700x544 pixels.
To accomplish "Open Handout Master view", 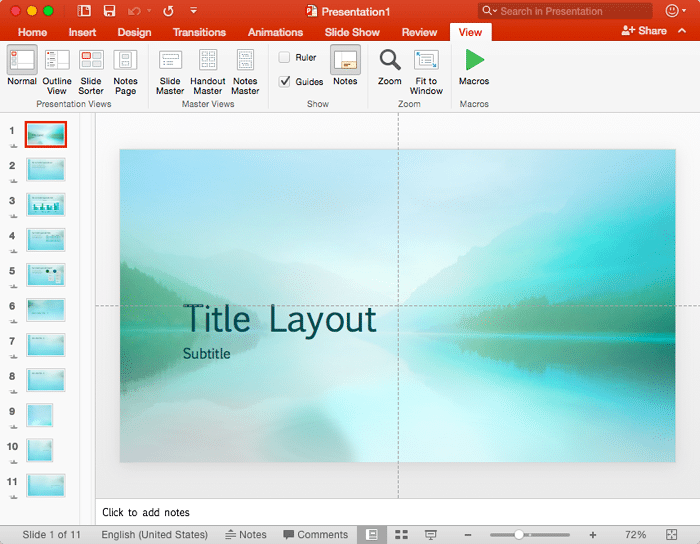I will pos(208,71).
